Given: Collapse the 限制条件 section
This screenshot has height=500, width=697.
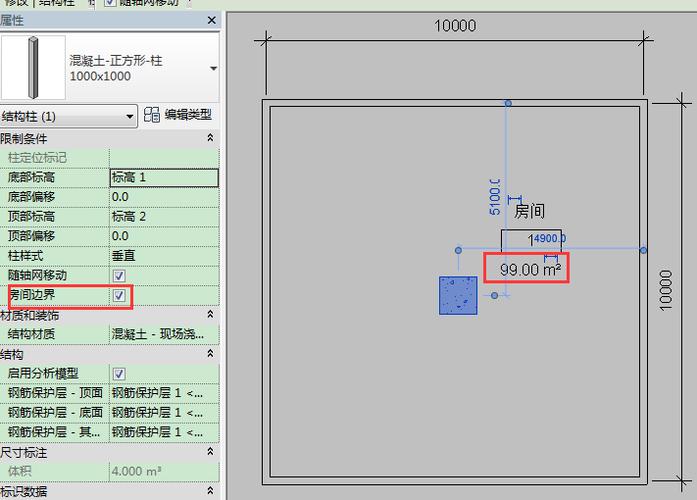Looking at the screenshot, I should click(210, 138).
